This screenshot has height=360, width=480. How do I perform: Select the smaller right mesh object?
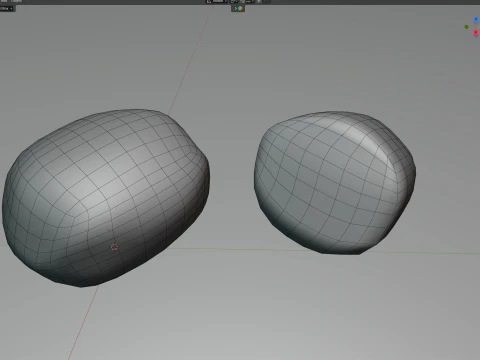coord(335,183)
